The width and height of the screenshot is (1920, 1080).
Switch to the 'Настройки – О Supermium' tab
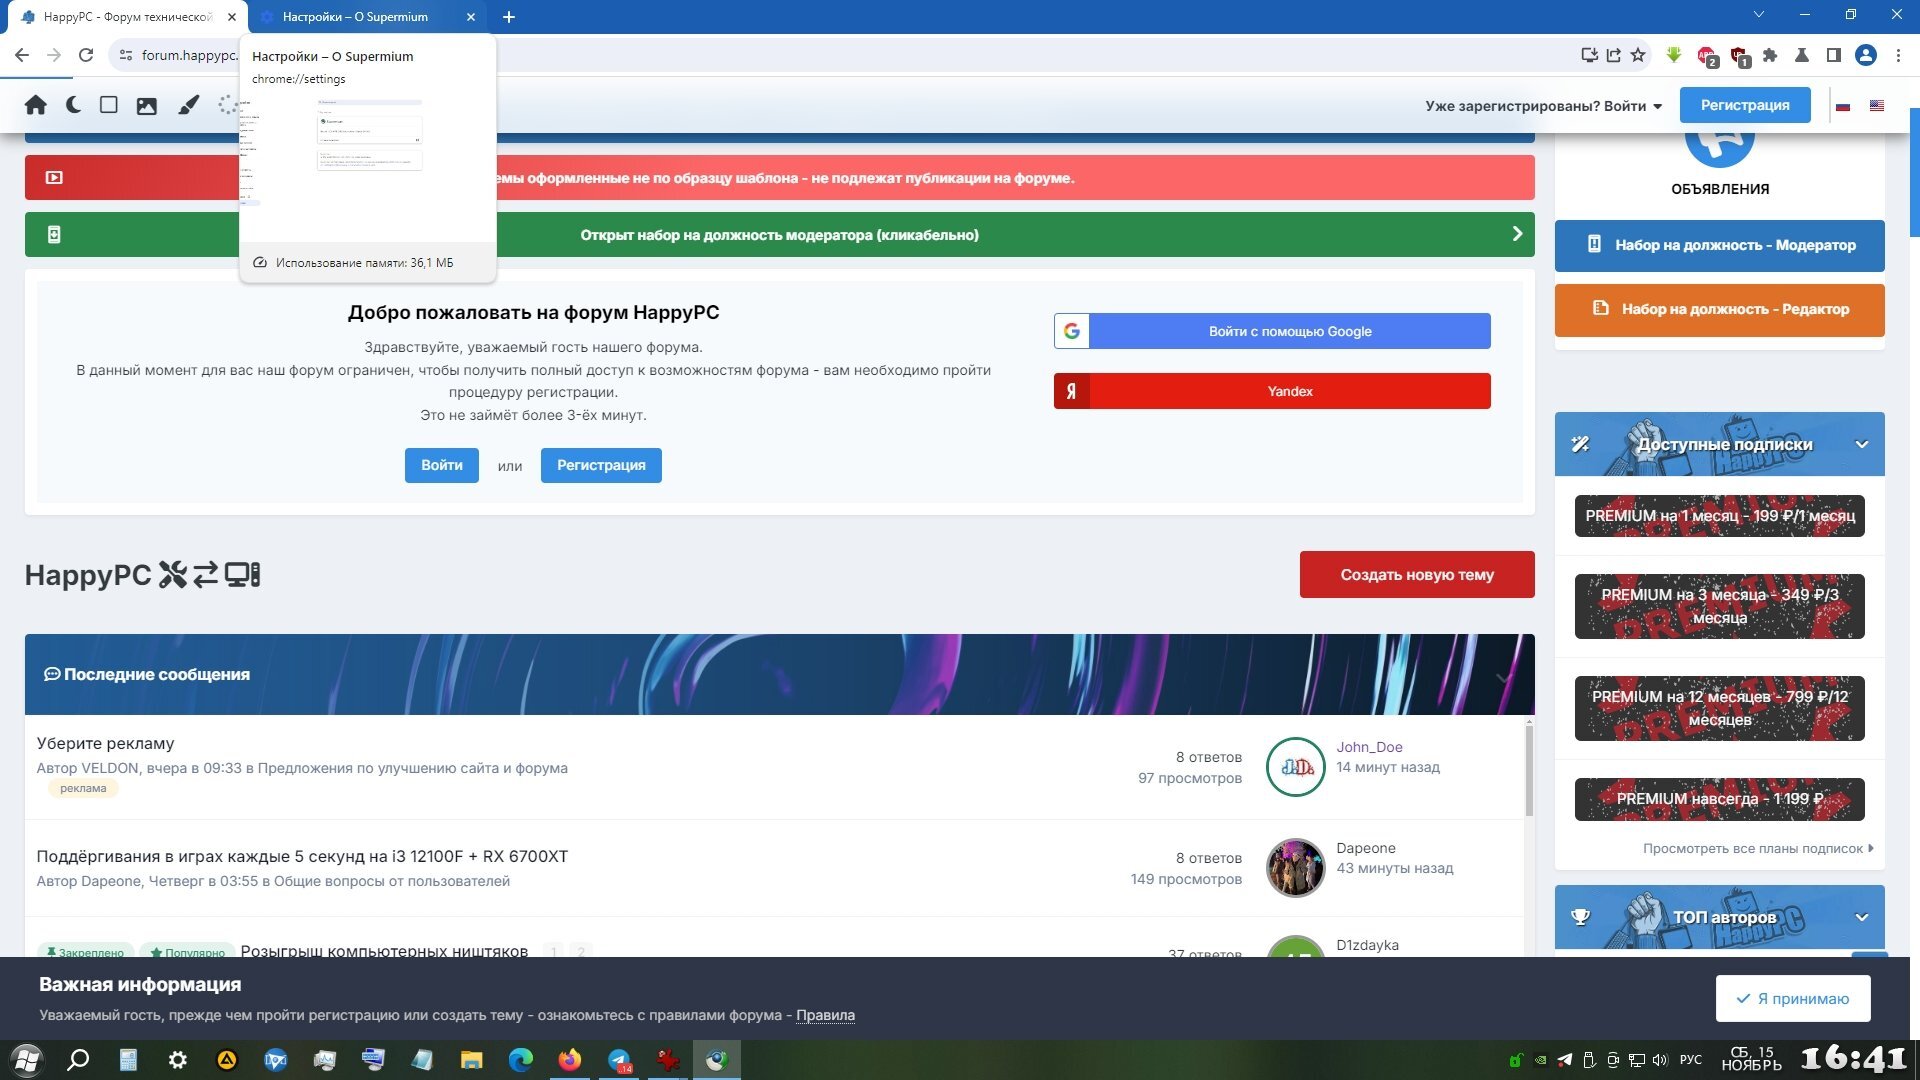pos(355,17)
